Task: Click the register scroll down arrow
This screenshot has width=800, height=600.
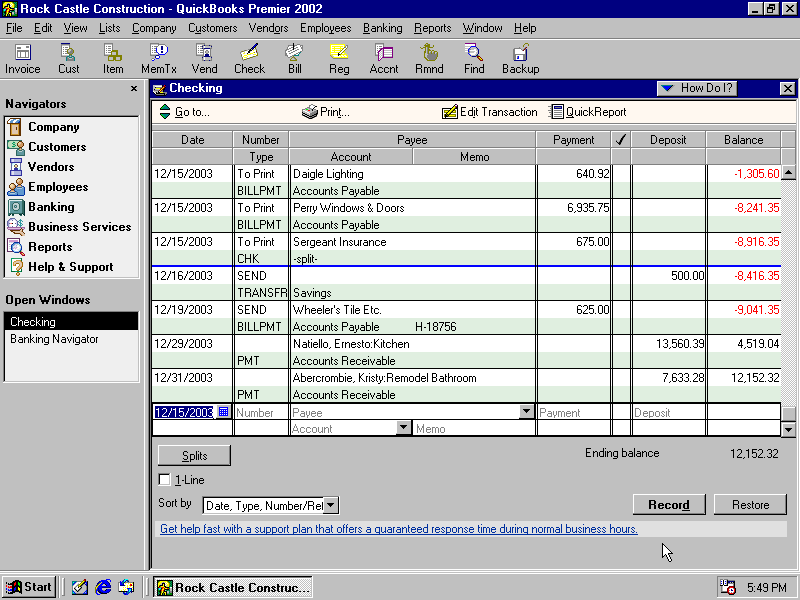Action: coord(788,430)
